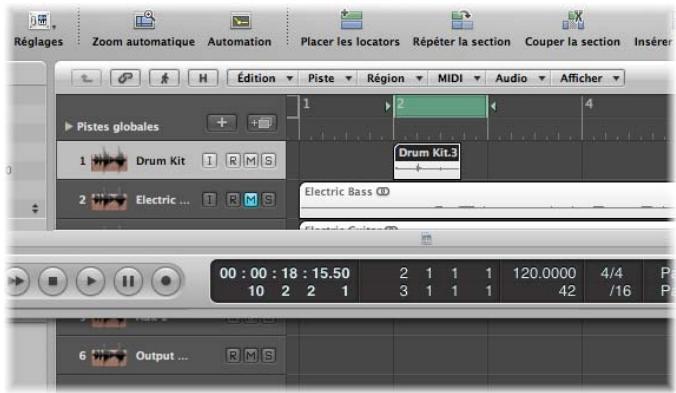Click the duplicate track button
Viewport: 676px width, 393px height.
pos(261,123)
